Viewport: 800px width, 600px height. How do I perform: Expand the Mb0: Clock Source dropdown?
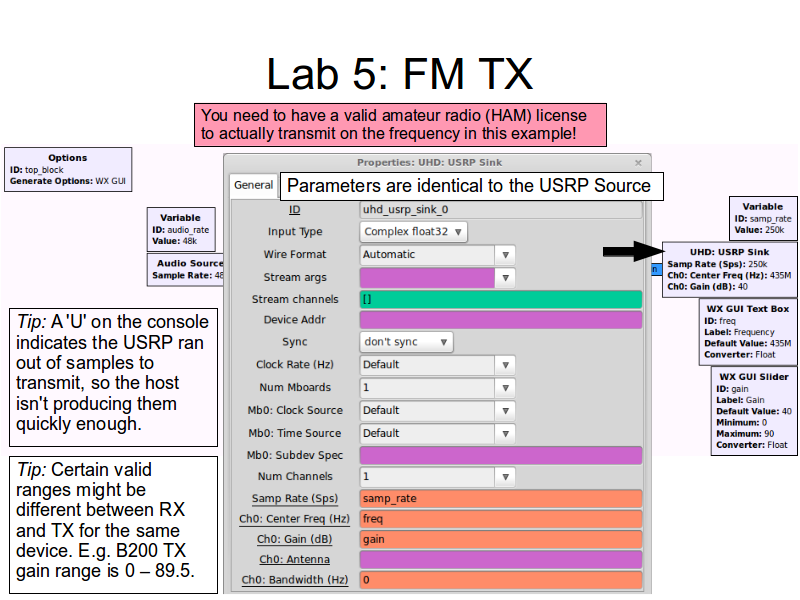tap(506, 411)
